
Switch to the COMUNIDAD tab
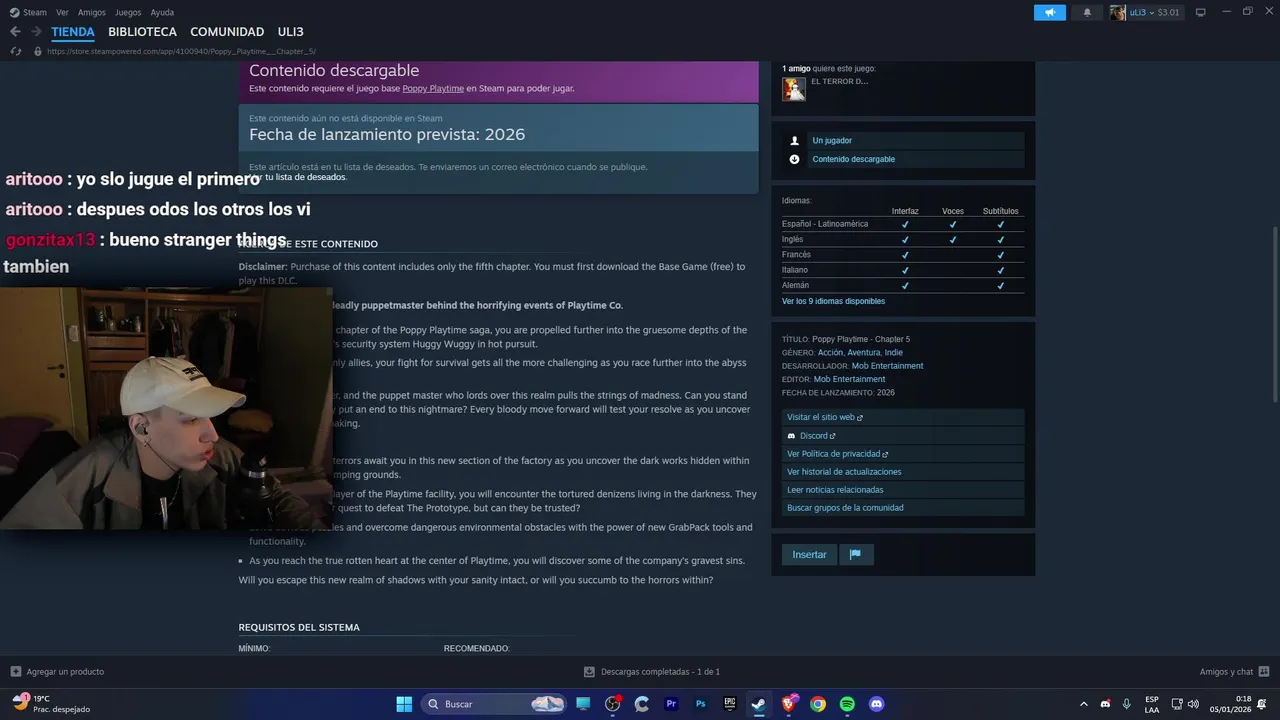pyautogui.click(x=227, y=32)
